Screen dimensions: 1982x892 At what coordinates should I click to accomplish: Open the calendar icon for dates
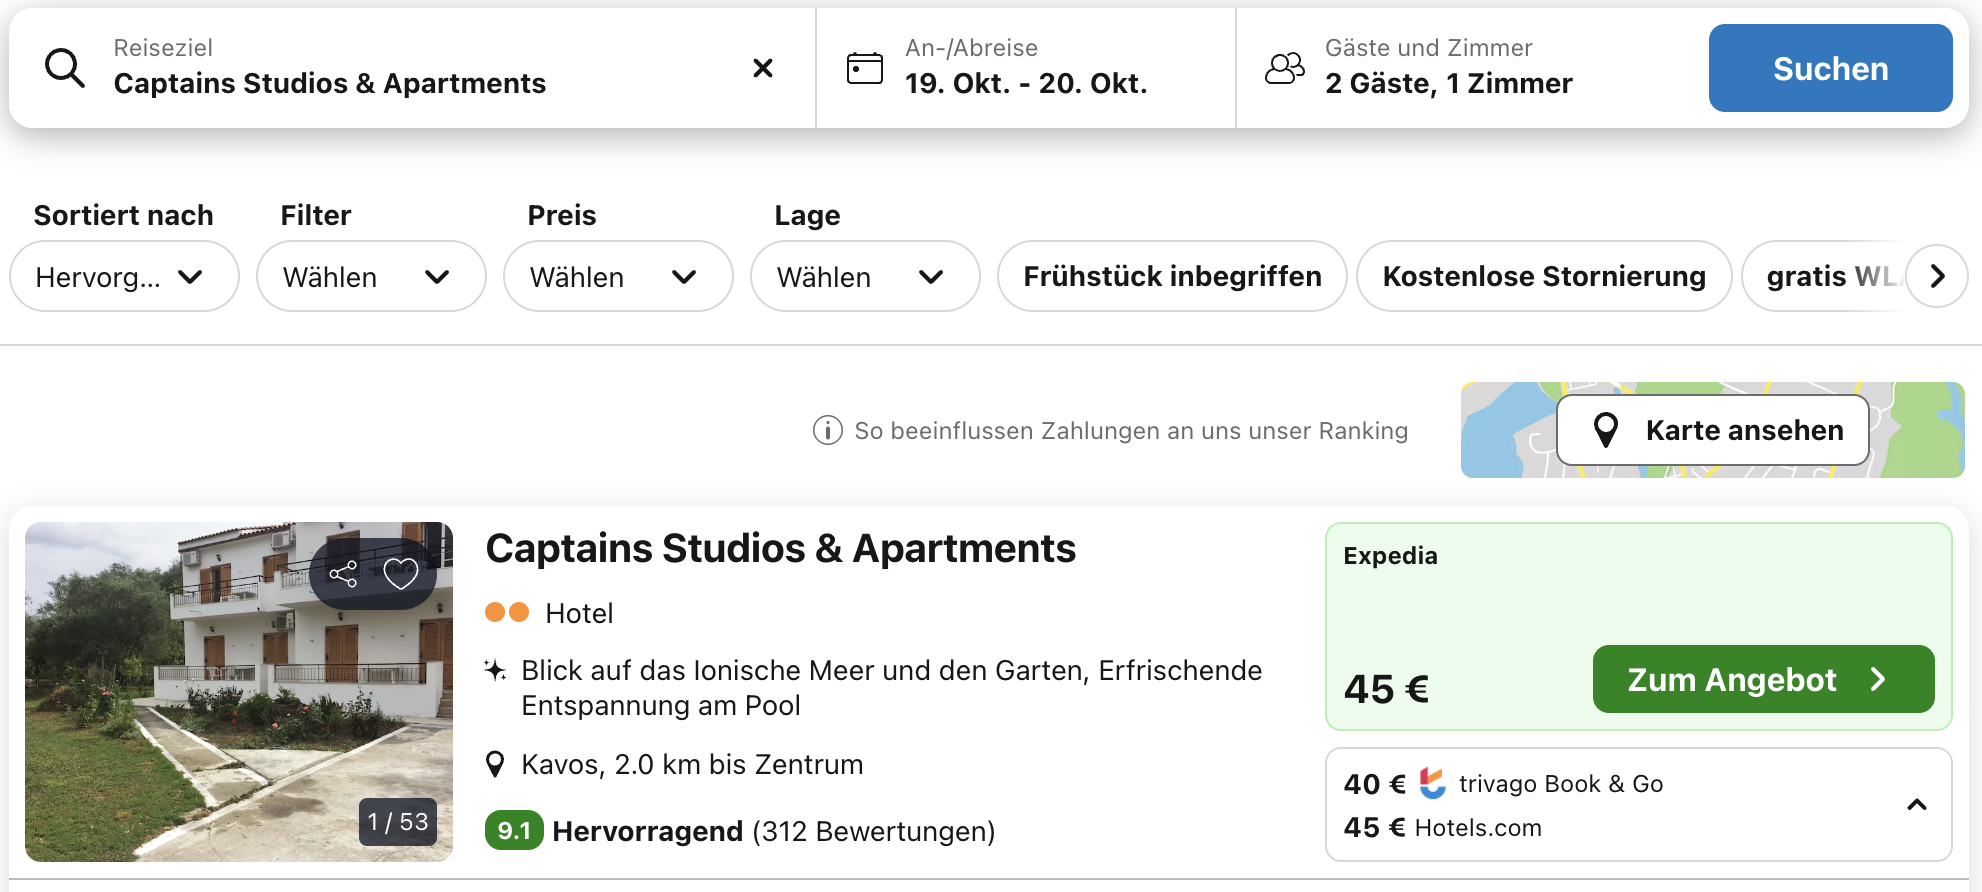pyautogui.click(x=865, y=68)
